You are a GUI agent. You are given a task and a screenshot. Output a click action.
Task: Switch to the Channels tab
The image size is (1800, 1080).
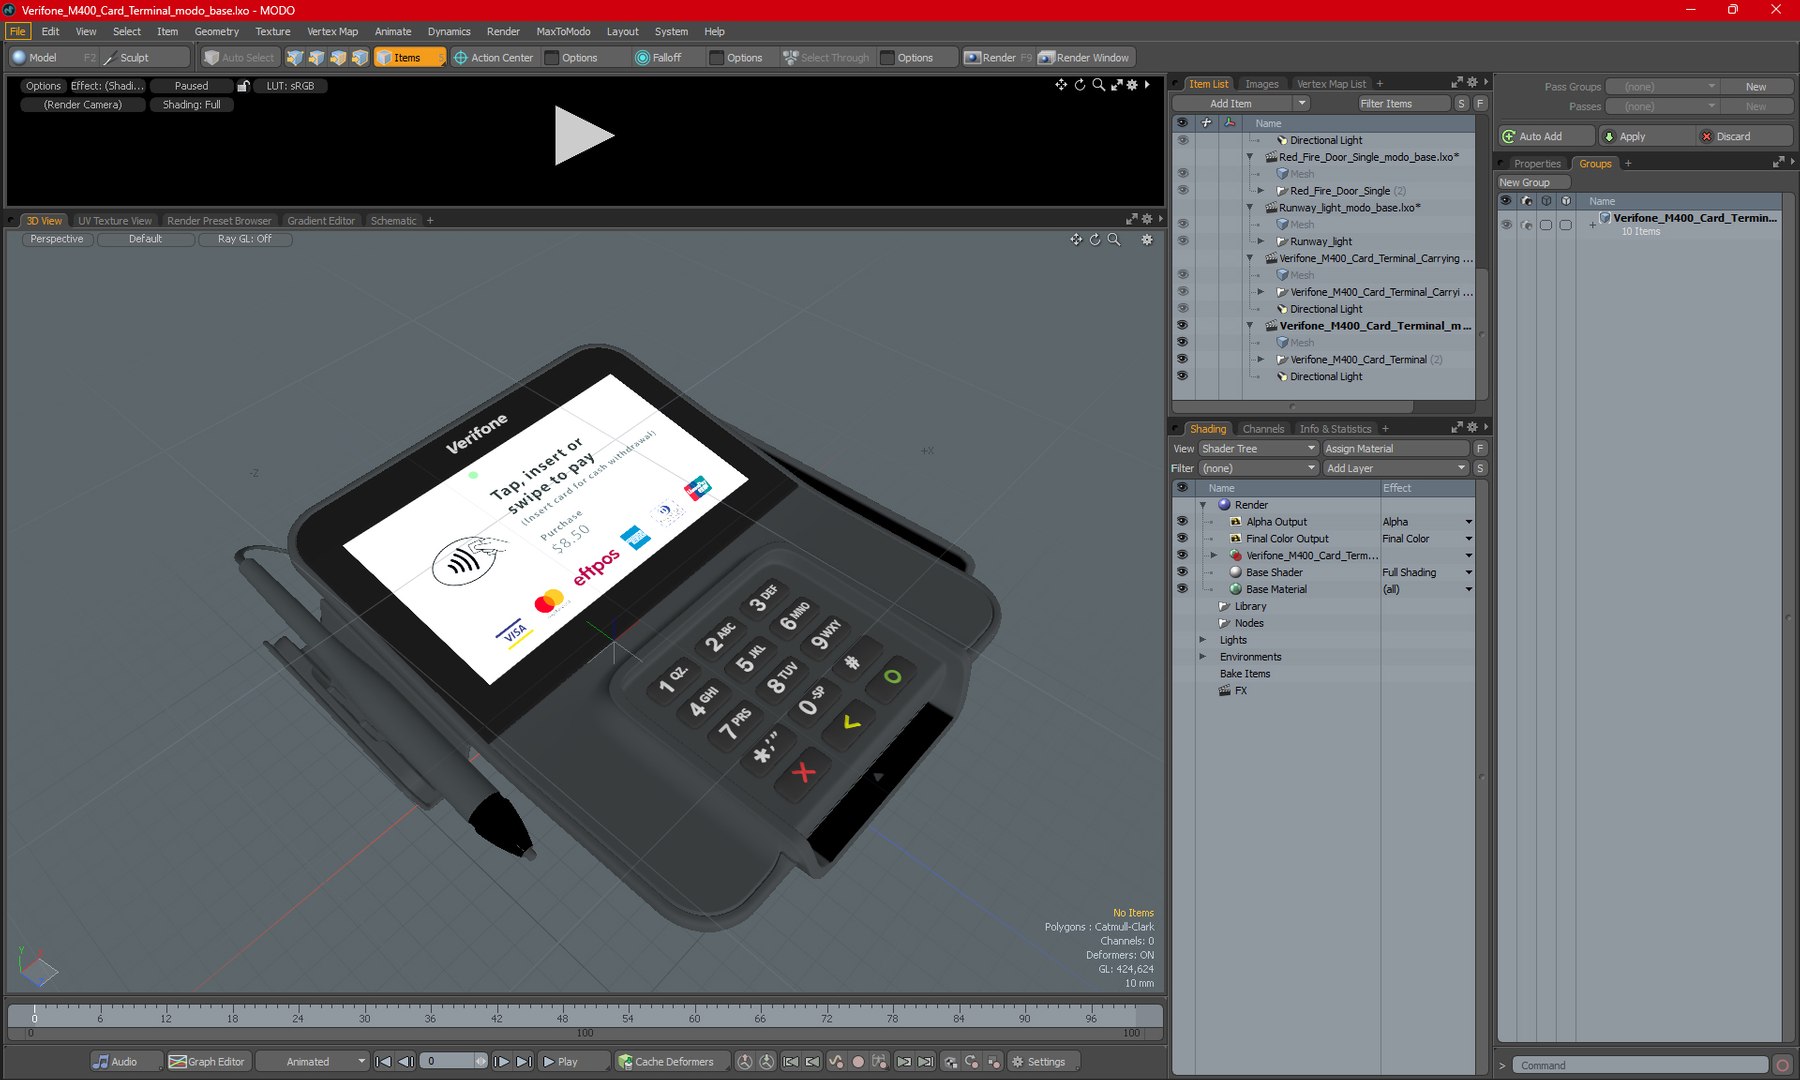pyautogui.click(x=1263, y=428)
